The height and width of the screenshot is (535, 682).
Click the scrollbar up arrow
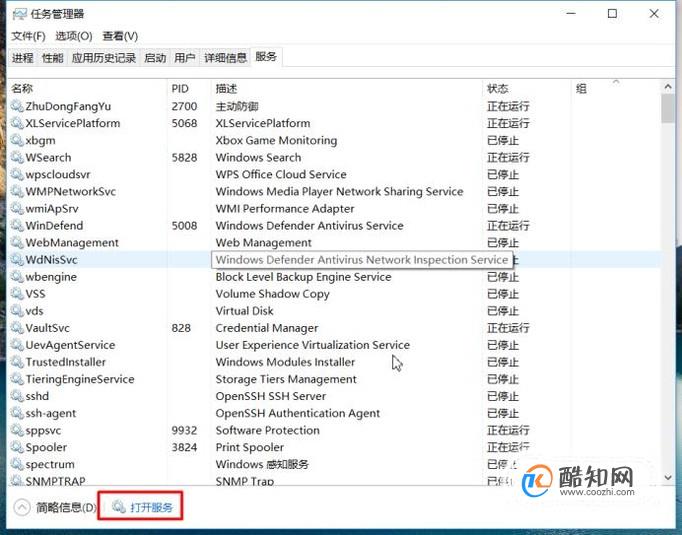pyautogui.click(x=668, y=87)
